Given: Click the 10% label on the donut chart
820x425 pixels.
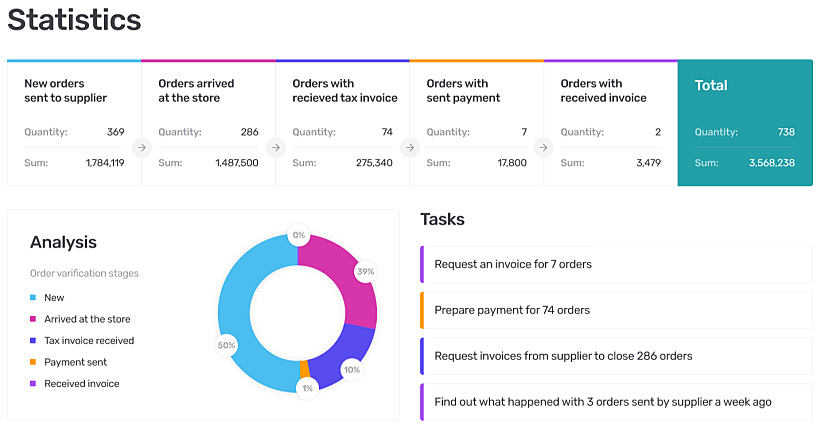Looking at the screenshot, I should (351, 369).
